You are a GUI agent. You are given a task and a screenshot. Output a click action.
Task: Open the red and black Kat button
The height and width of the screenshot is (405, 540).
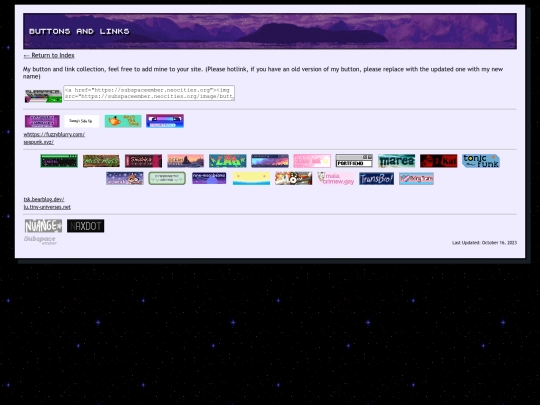click(439, 161)
